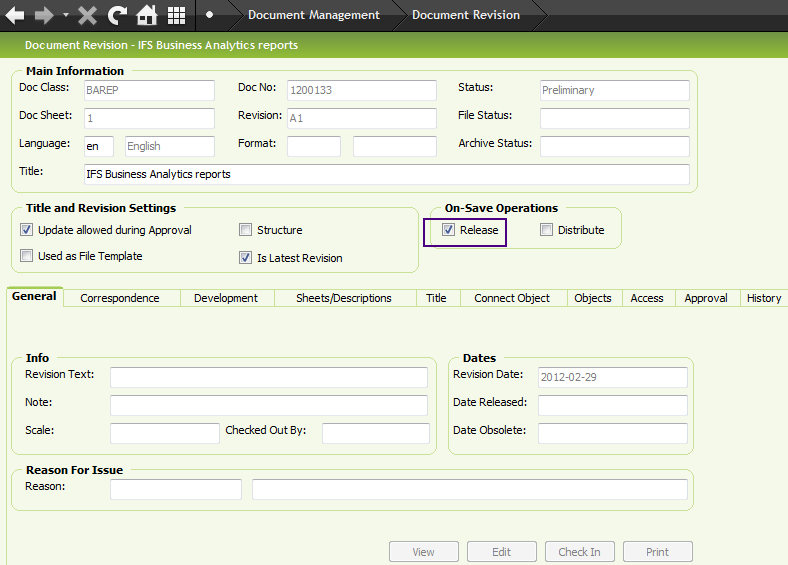Click the File Status field

pos(615,118)
